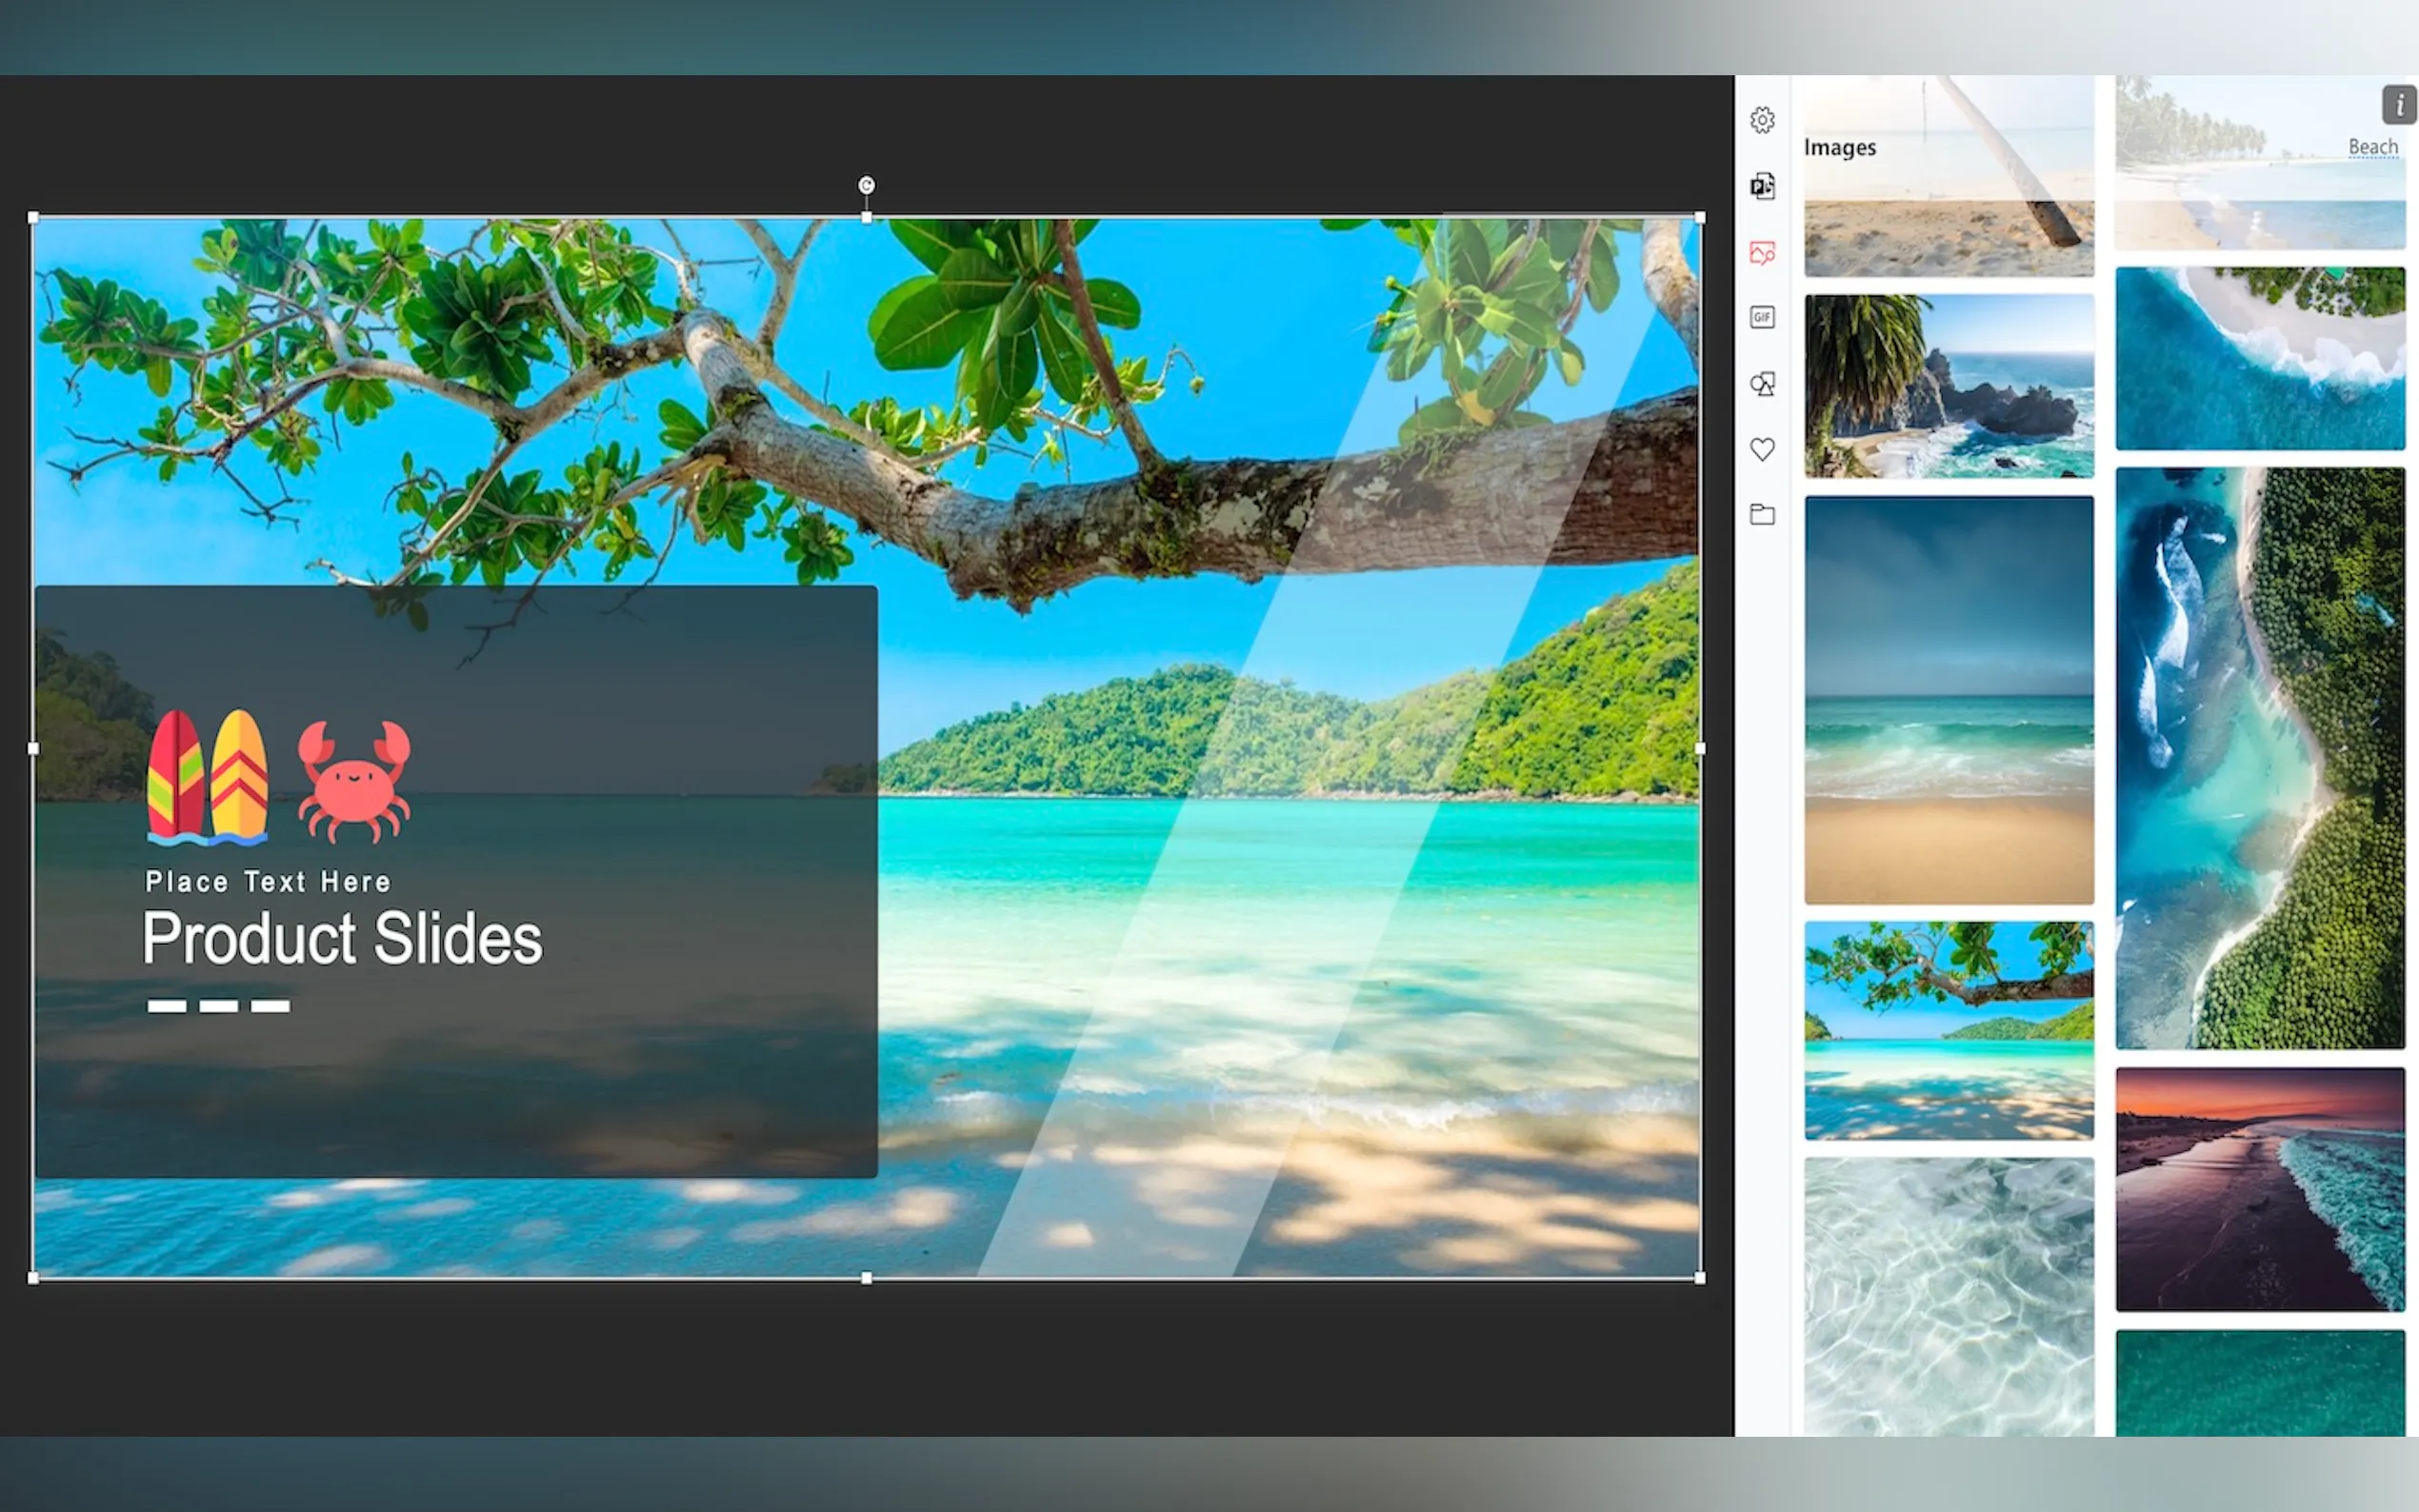Image resolution: width=2419 pixels, height=1512 pixels.
Task: Click the Product Slides title text
Action: [342, 938]
